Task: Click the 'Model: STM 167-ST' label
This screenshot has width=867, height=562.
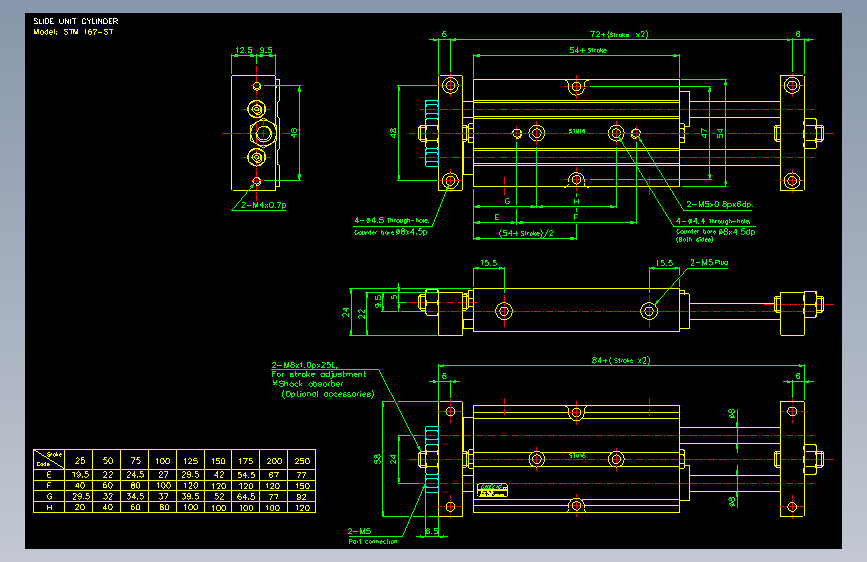Action: pos(73,32)
